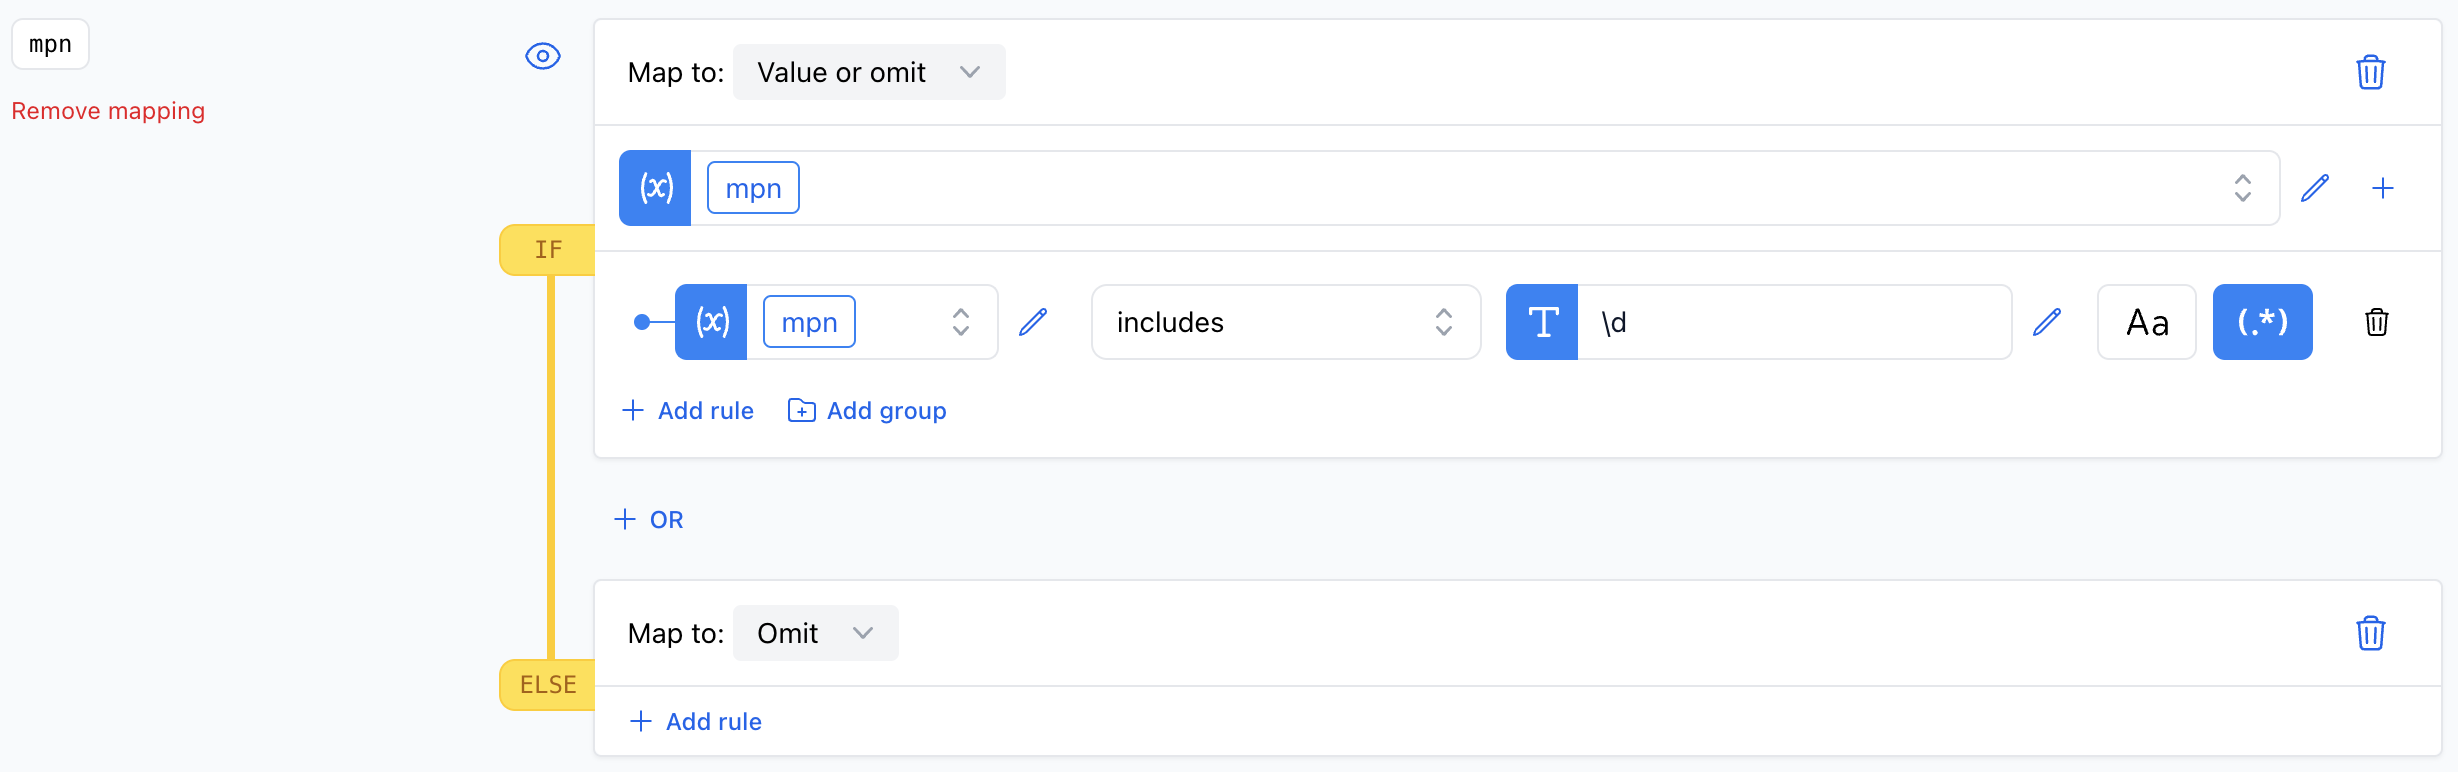
Task: Toggle the regex (.*) button
Action: click(x=2263, y=322)
